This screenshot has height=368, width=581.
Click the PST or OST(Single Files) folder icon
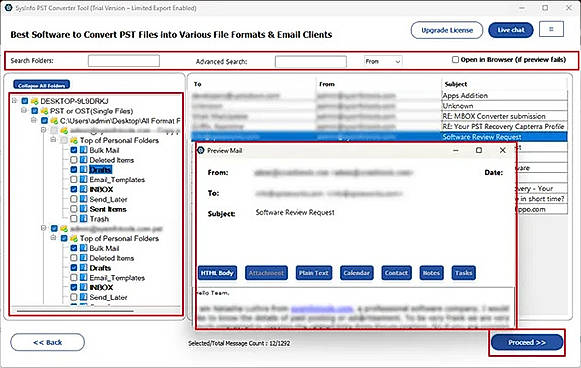tap(44, 111)
